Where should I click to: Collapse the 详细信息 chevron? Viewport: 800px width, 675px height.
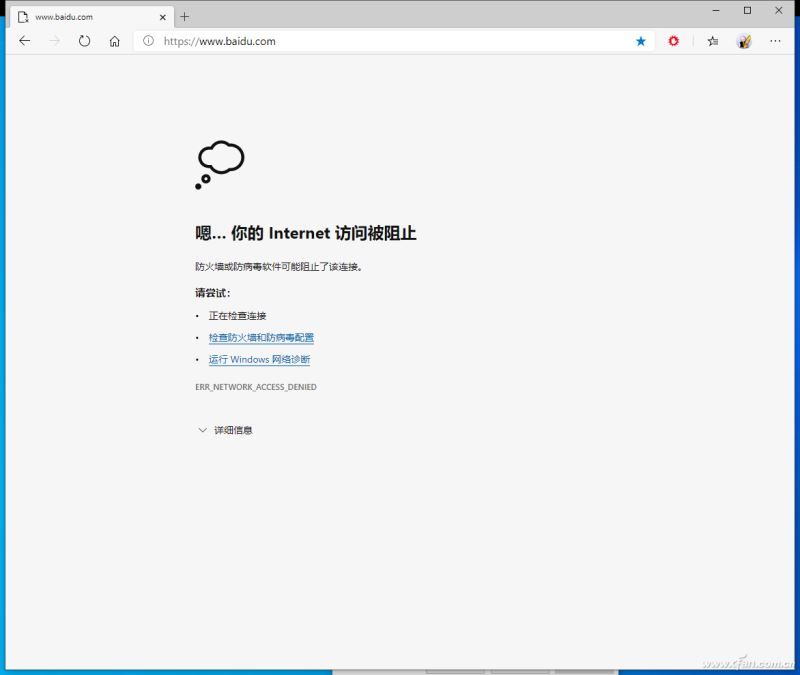[x=203, y=430]
